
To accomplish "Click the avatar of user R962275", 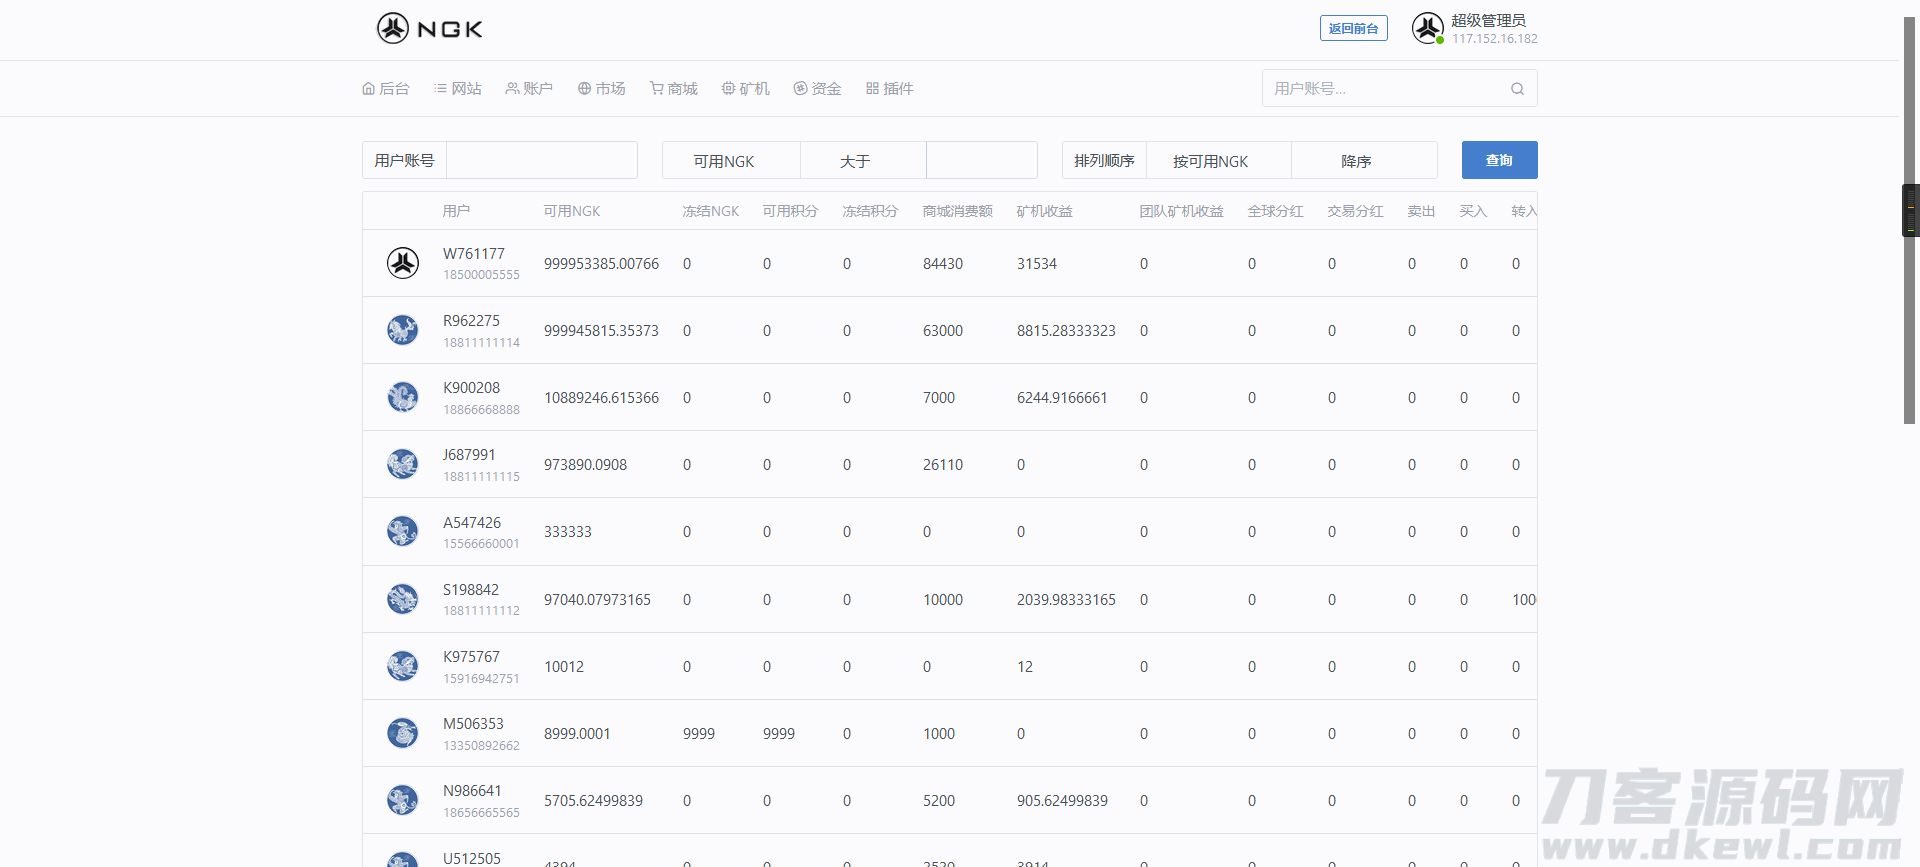I will pyautogui.click(x=403, y=330).
